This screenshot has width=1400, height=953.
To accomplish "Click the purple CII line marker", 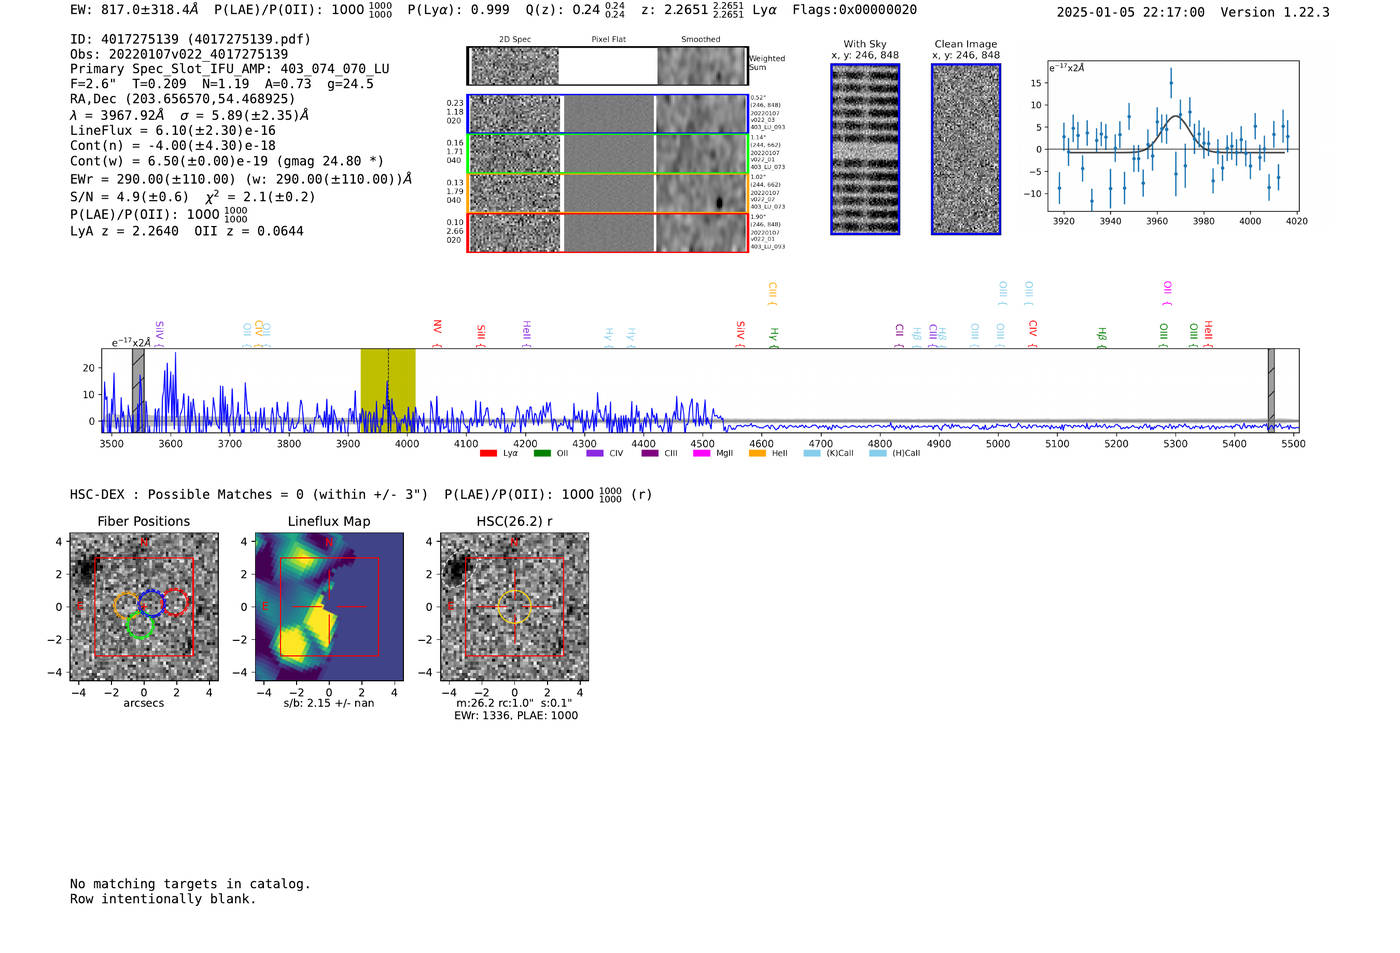I will 900,336.
